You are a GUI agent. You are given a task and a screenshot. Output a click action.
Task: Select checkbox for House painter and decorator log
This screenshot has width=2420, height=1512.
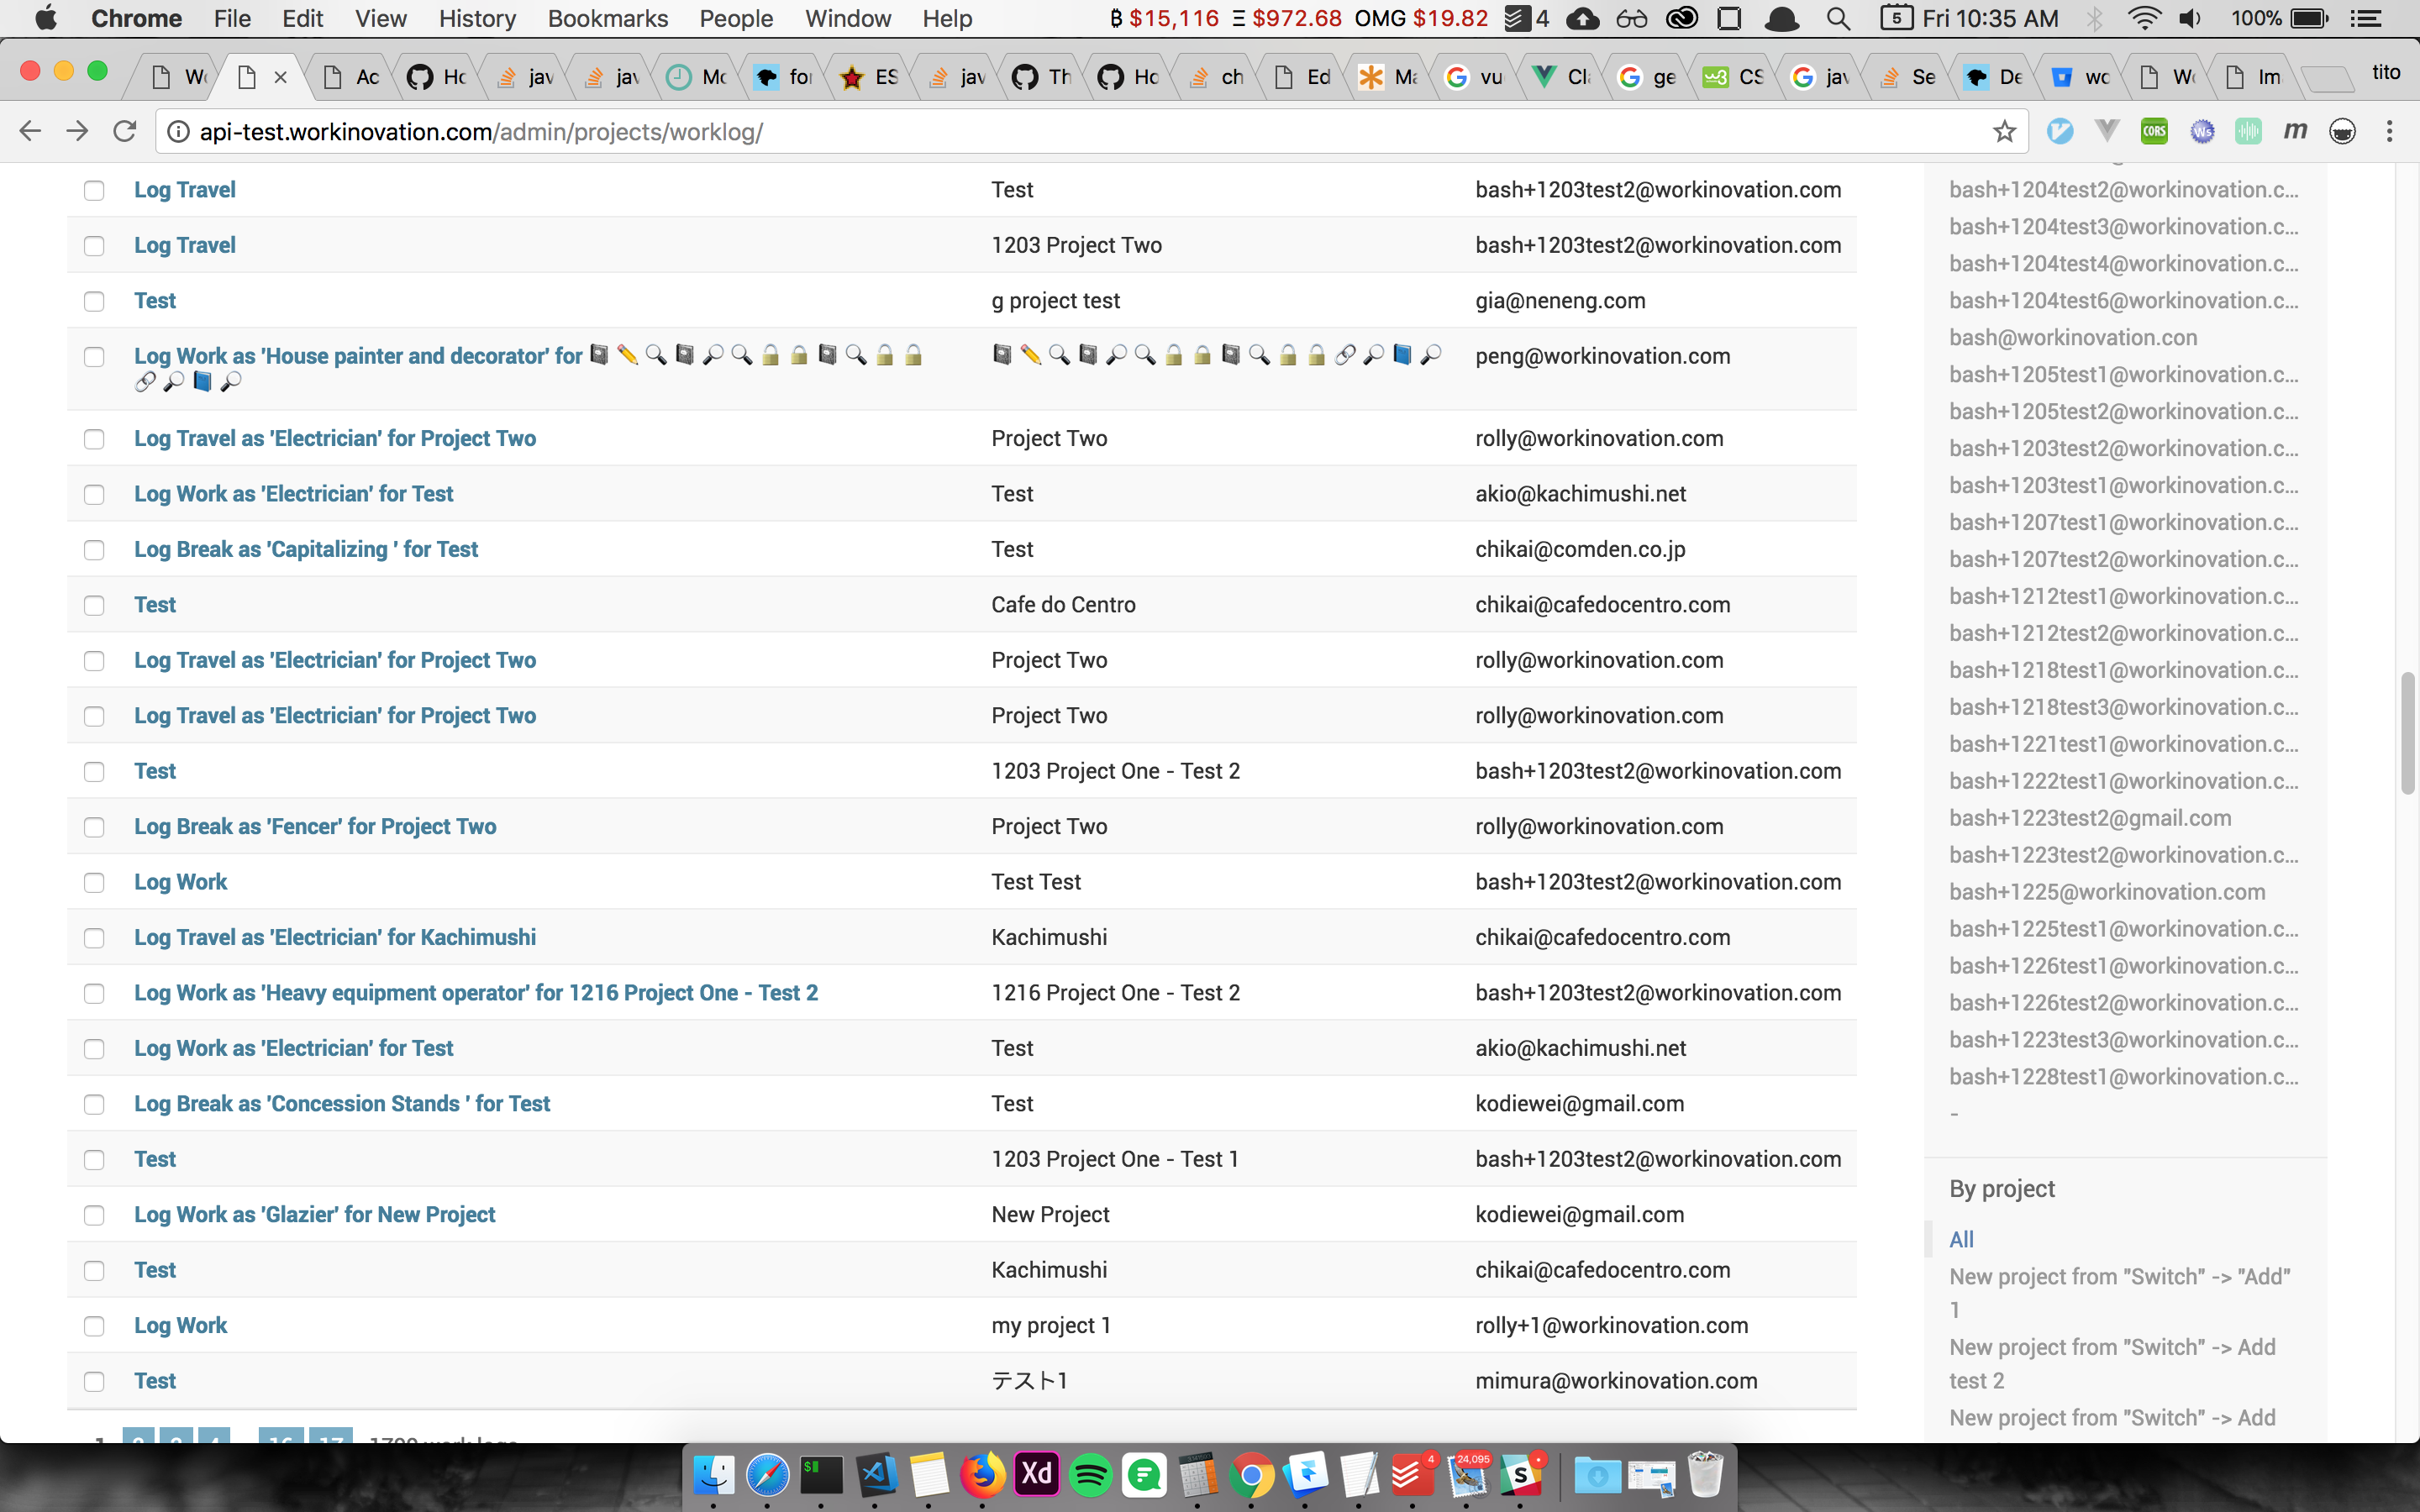pos(94,357)
